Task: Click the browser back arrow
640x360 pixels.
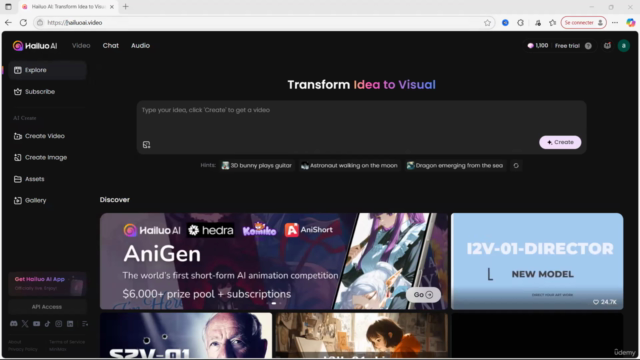Action: click(x=8, y=22)
